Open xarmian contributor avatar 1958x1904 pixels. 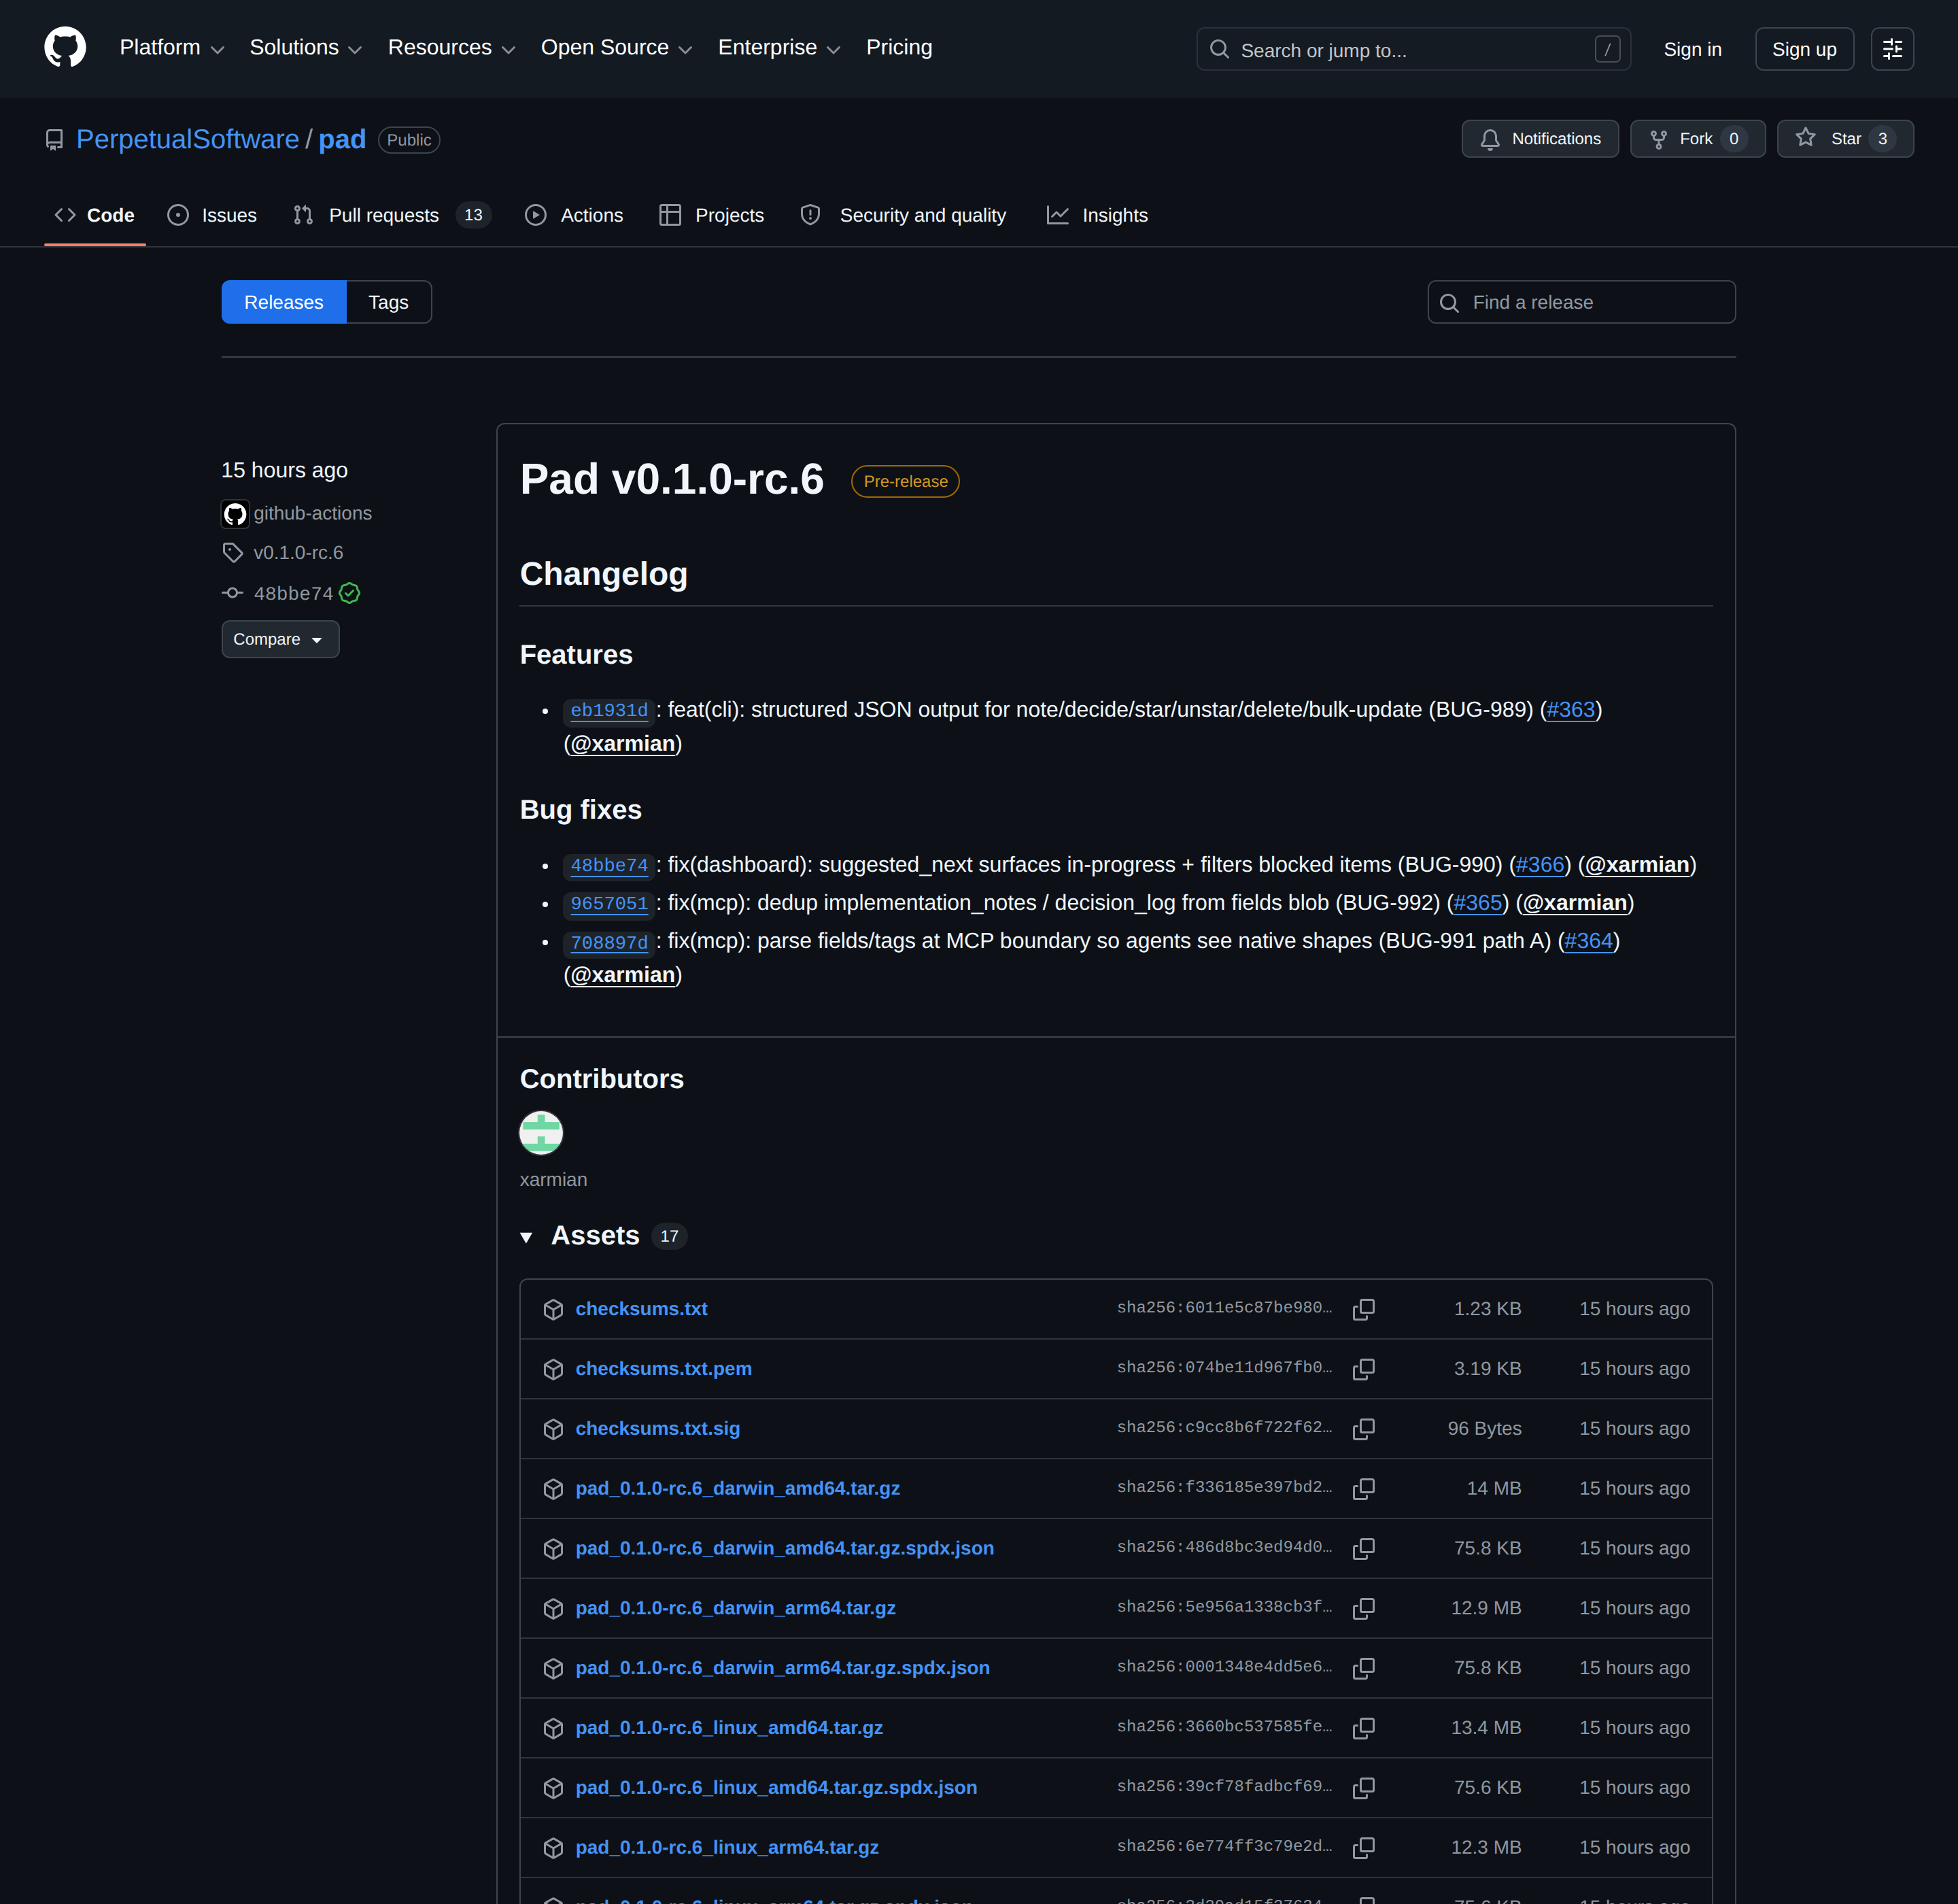(x=541, y=1133)
